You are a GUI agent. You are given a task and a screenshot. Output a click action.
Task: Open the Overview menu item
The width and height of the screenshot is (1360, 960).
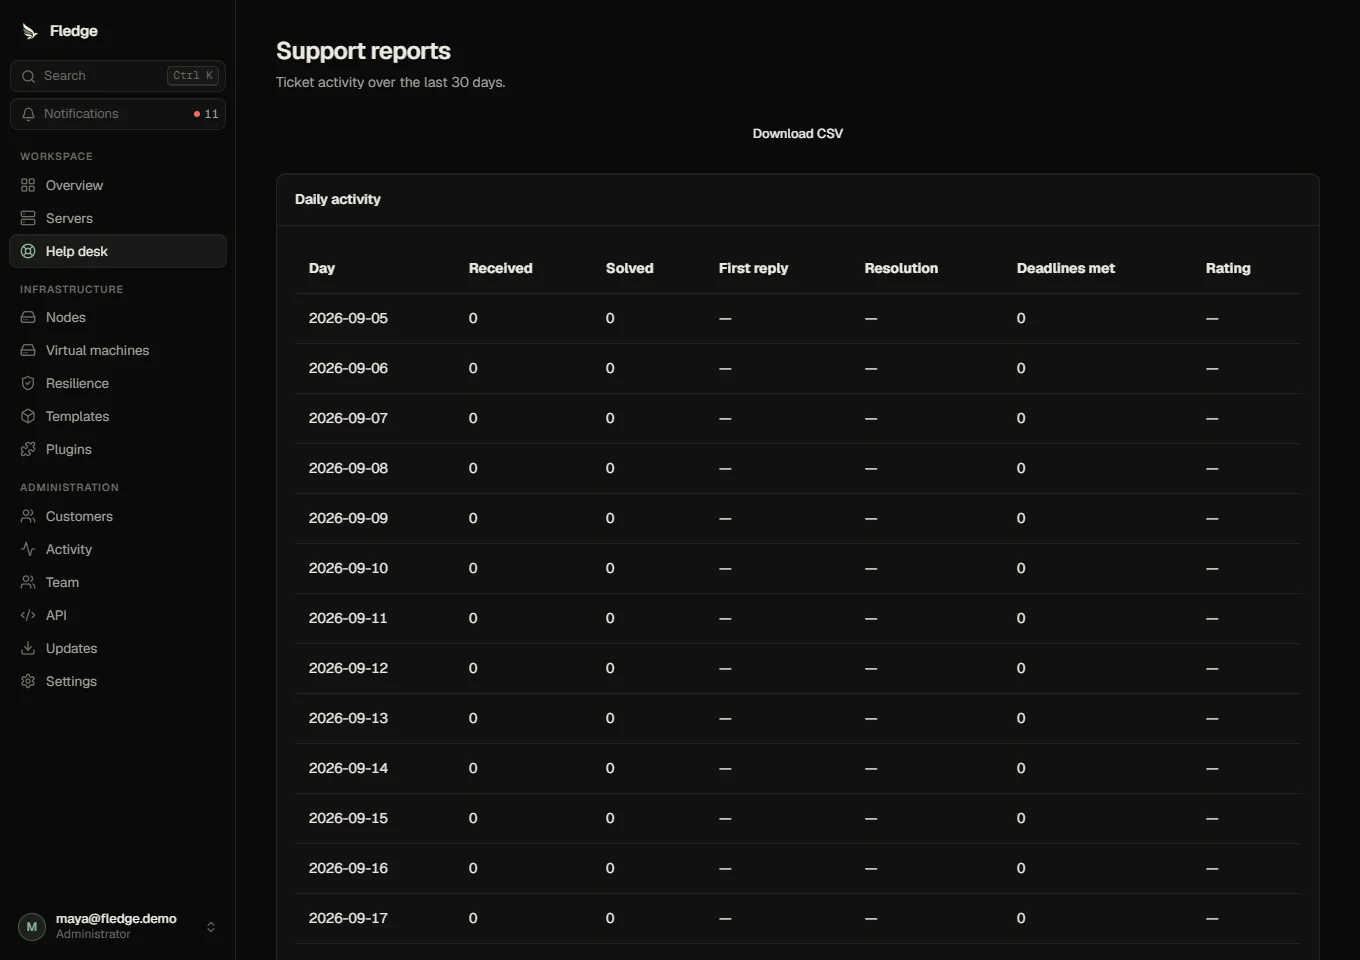(x=118, y=185)
